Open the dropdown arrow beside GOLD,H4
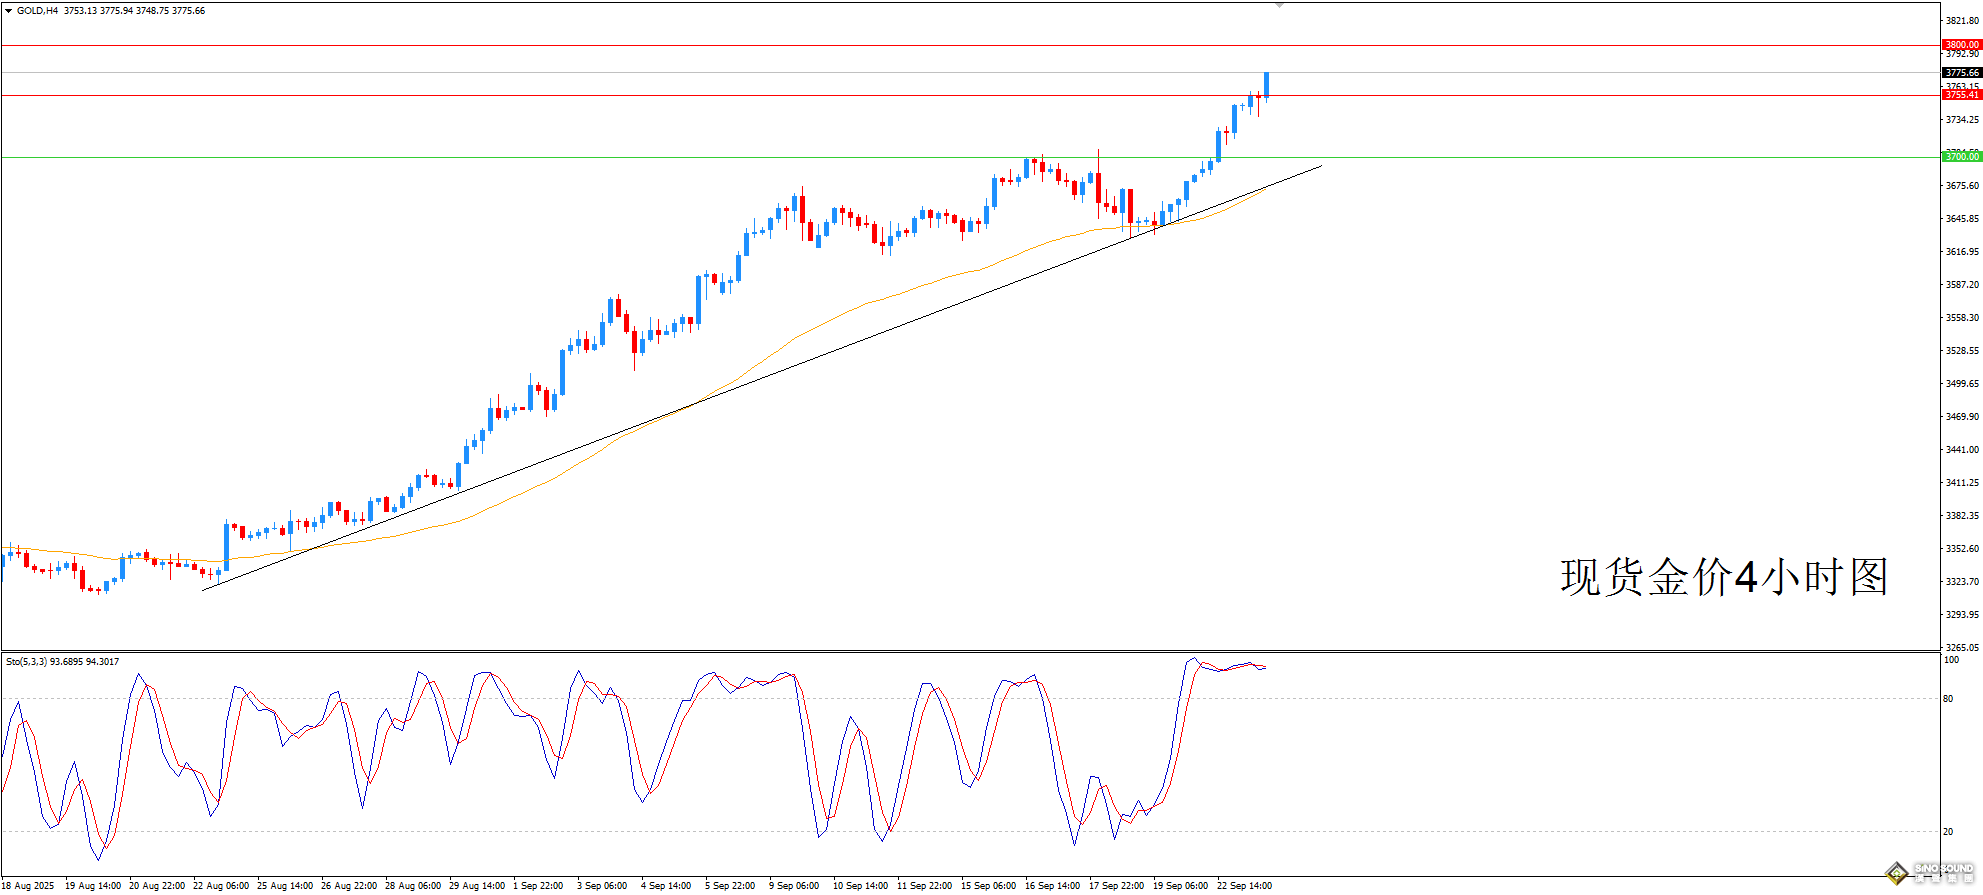 tap(9, 11)
